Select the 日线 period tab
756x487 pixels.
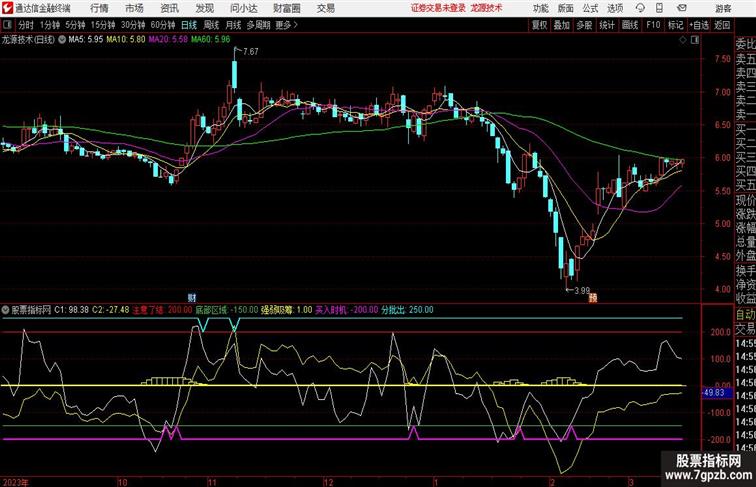(x=189, y=25)
